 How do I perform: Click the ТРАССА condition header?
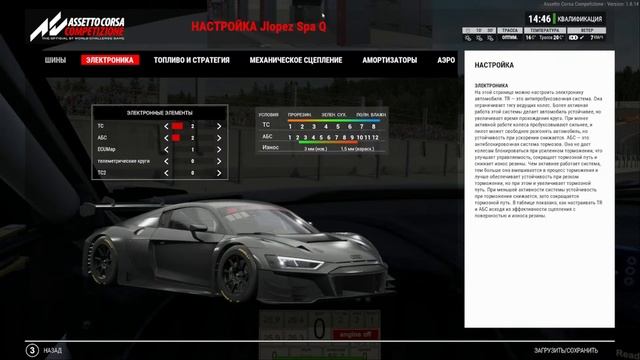[510, 31]
